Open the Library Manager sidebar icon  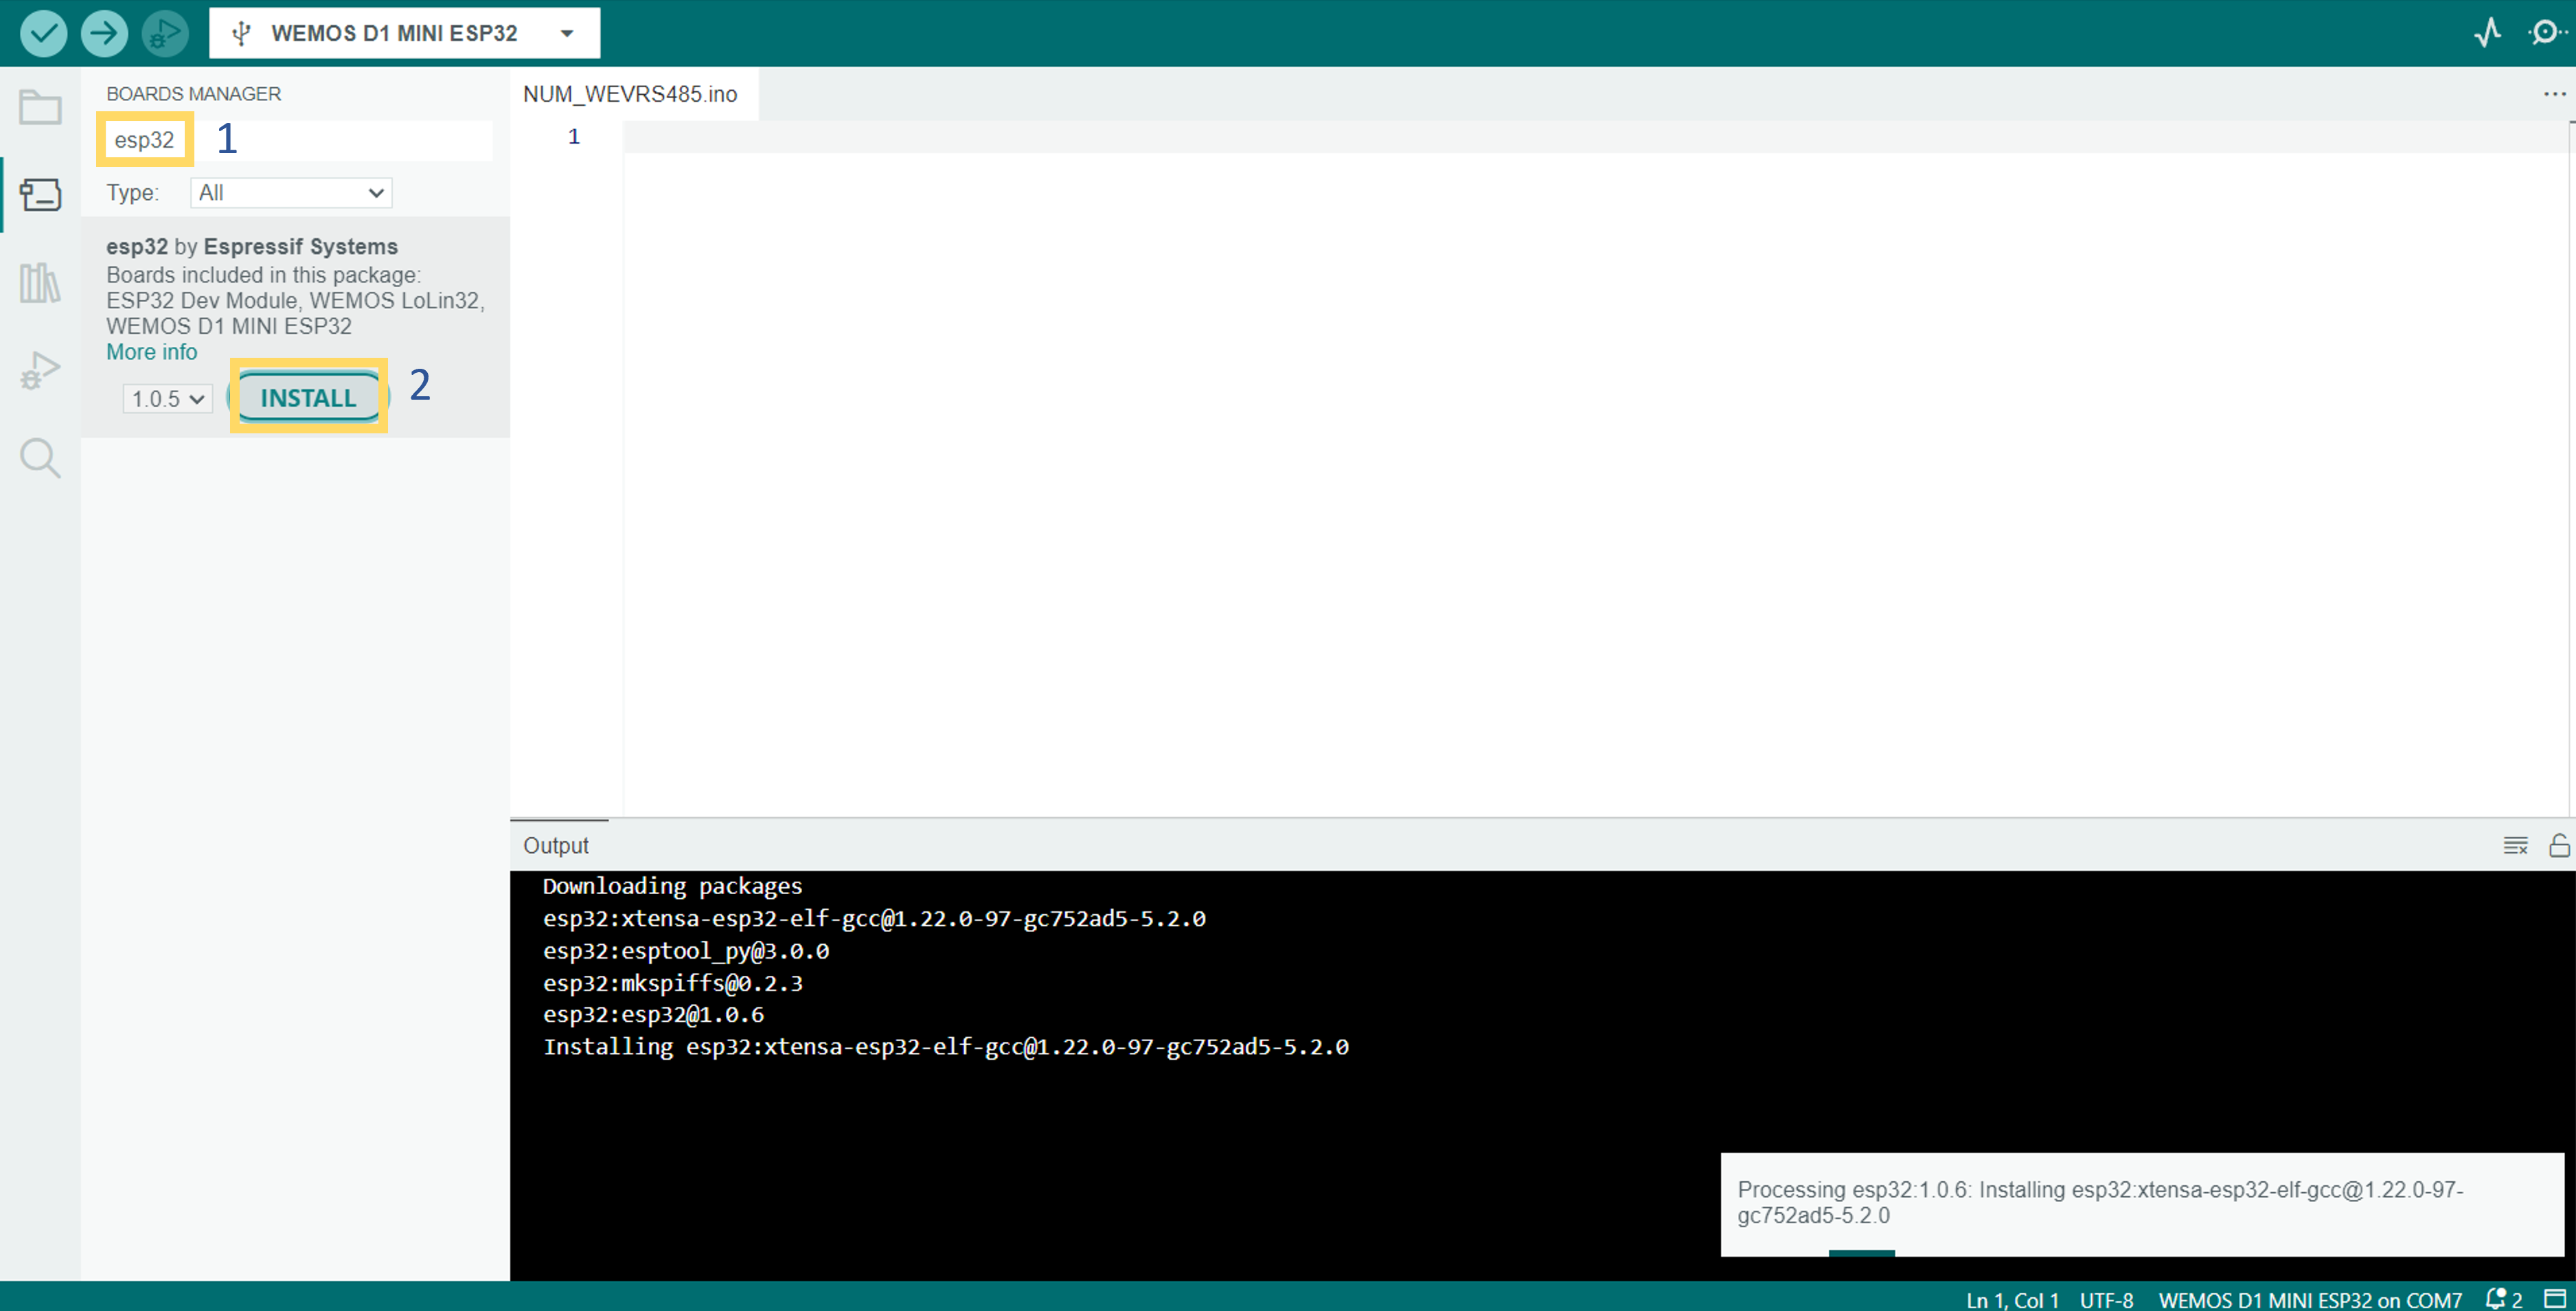(x=40, y=282)
